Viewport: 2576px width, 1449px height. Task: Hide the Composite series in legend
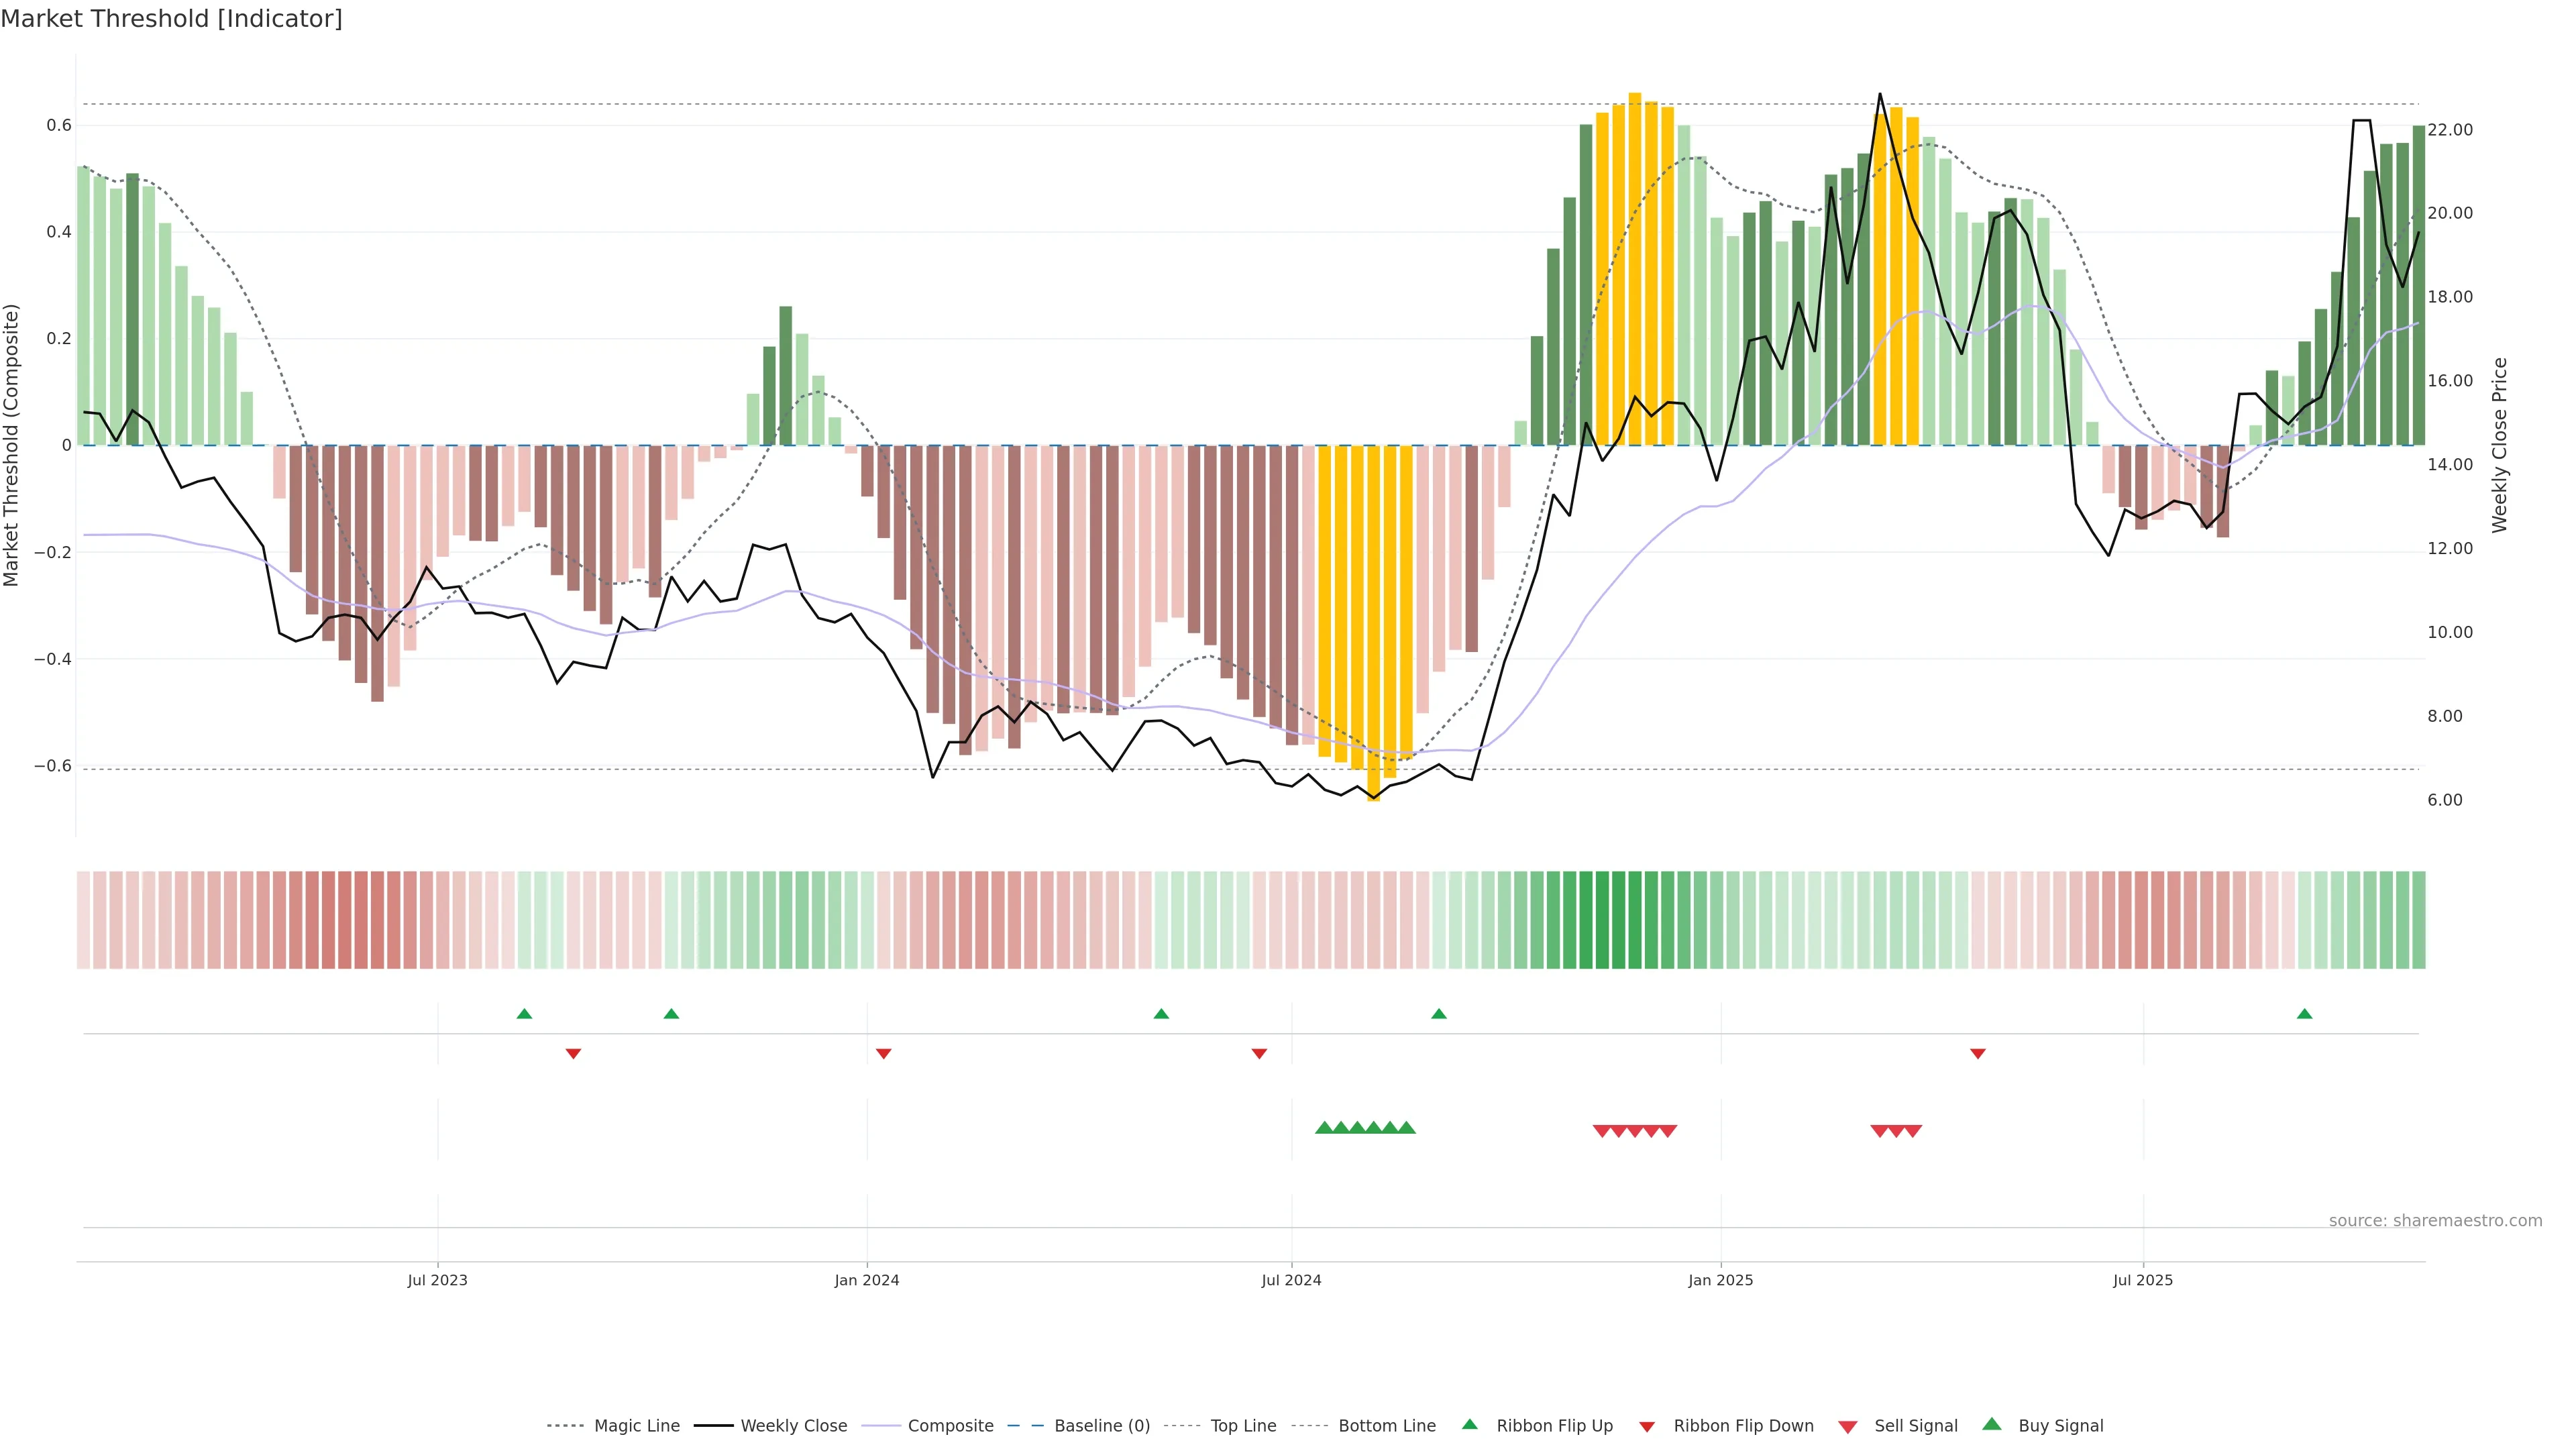pos(950,1426)
